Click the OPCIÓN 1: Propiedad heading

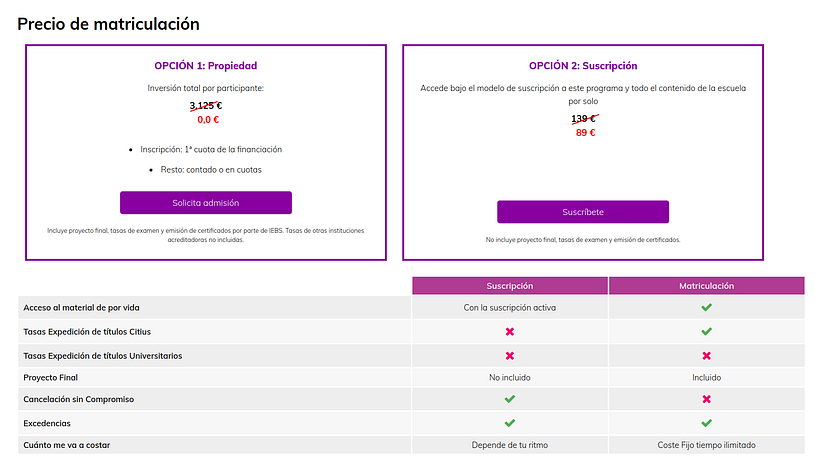[206, 66]
